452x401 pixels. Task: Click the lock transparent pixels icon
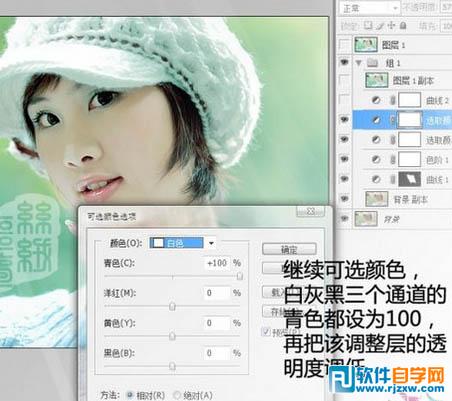tap(368, 26)
